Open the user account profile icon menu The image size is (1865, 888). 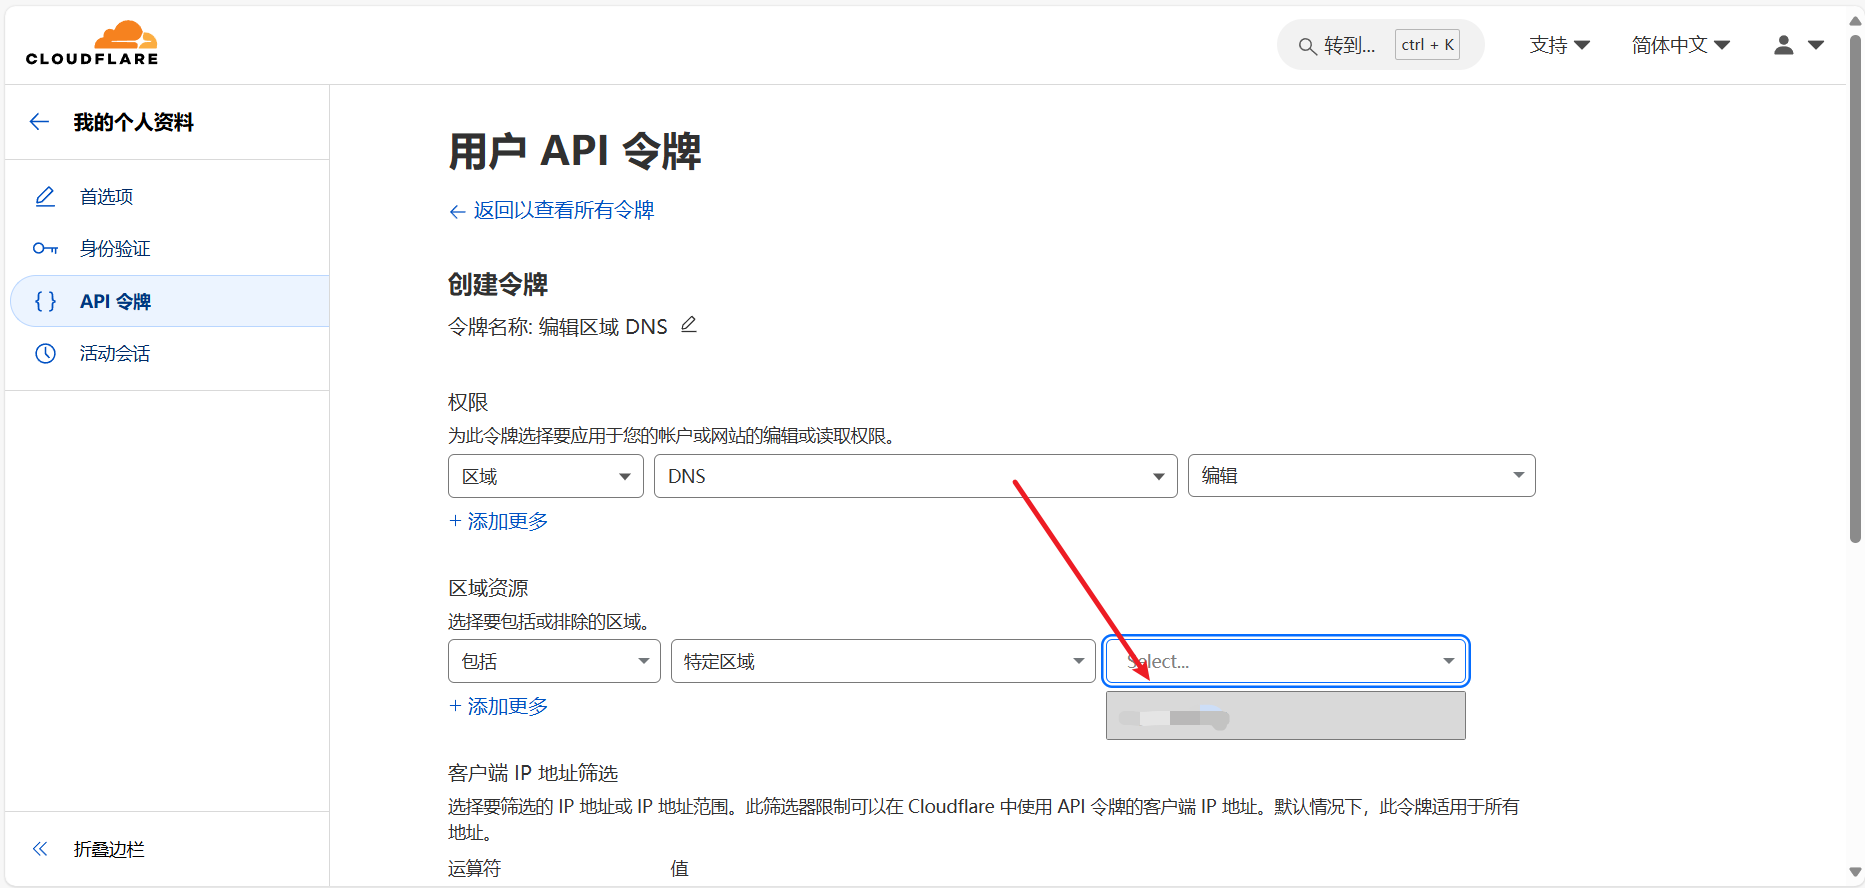point(1798,45)
